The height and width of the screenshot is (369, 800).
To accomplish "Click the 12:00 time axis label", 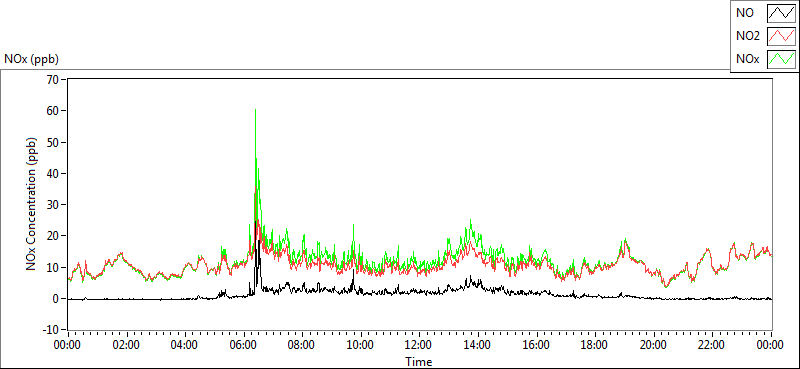I will 419,345.
